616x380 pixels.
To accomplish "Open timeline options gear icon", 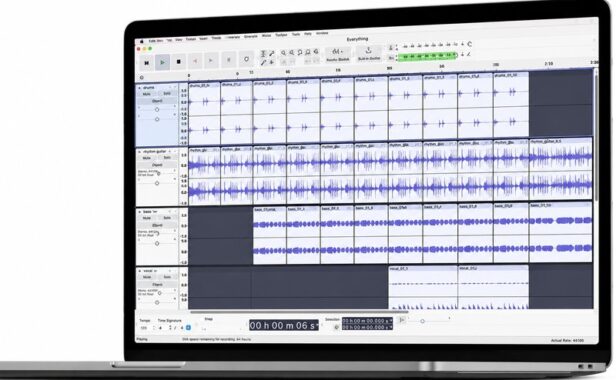I will (x=142, y=78).
